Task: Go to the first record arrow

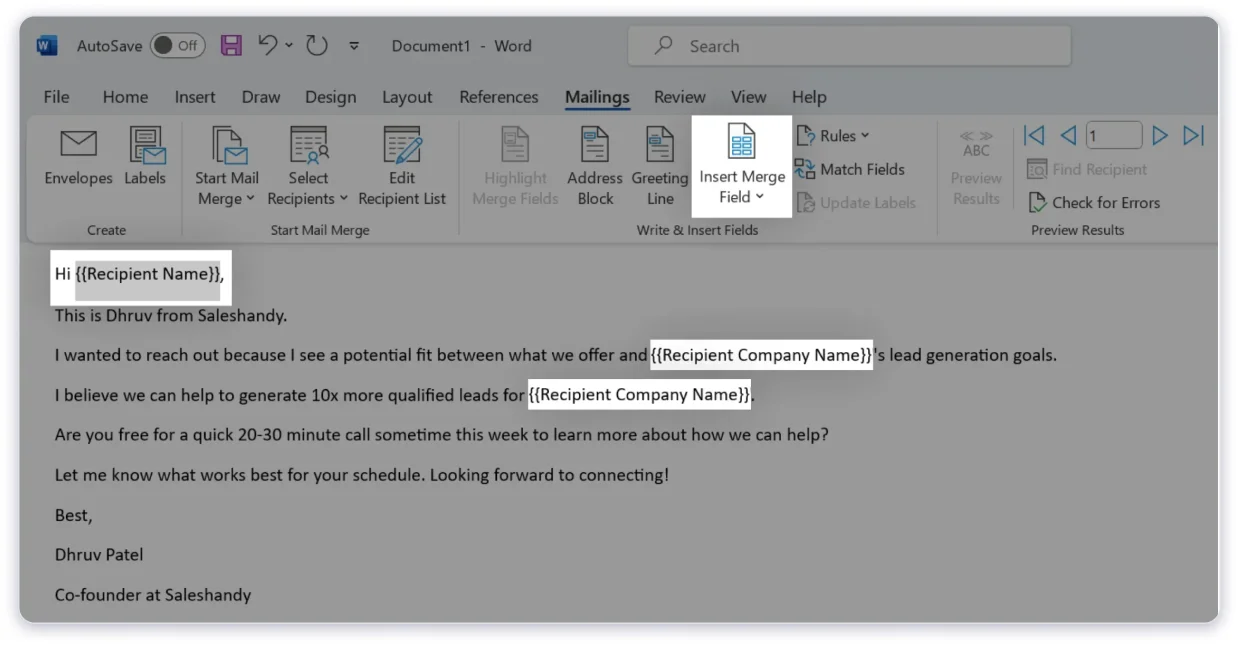Action: (1035, 135)
